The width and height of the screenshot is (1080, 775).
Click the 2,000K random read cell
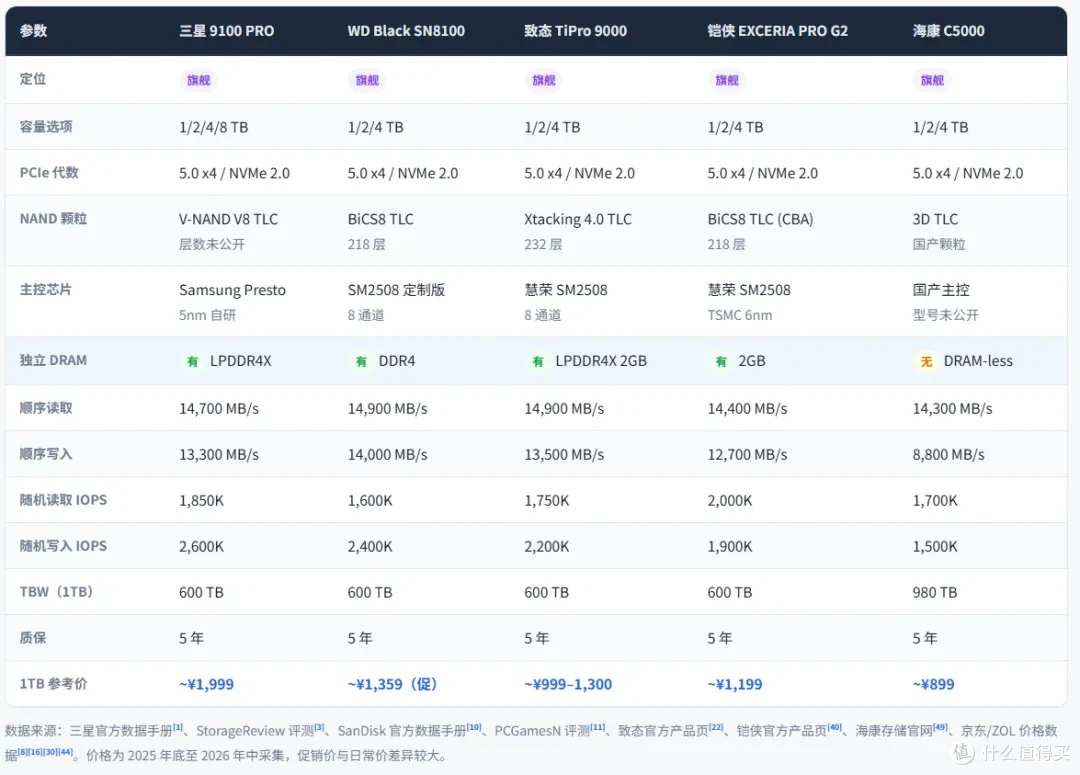[729, 501]
